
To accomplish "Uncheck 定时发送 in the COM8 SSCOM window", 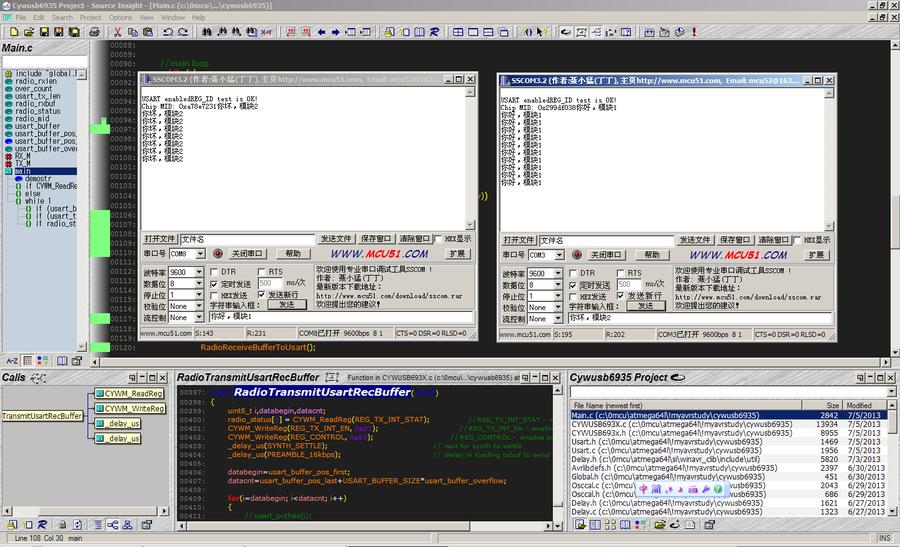I will coord(214,284).
